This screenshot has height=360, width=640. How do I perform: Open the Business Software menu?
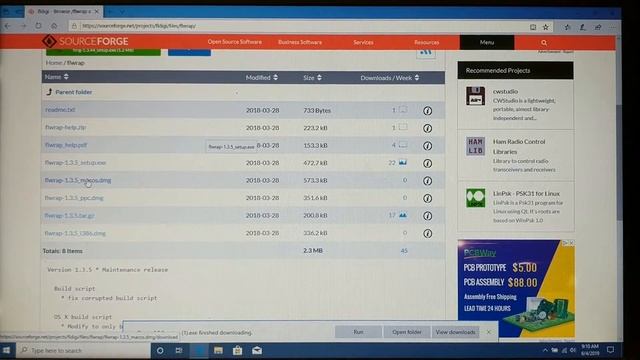pos(300,42)
